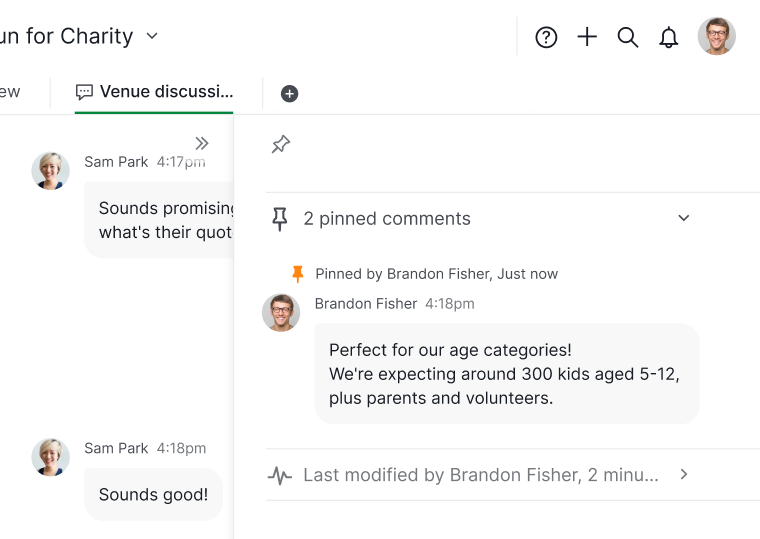Viewport: 760px width, 539px height.
Task: Click Brandon Fisher's name on pinned comment
Action: tap(366, 303)
